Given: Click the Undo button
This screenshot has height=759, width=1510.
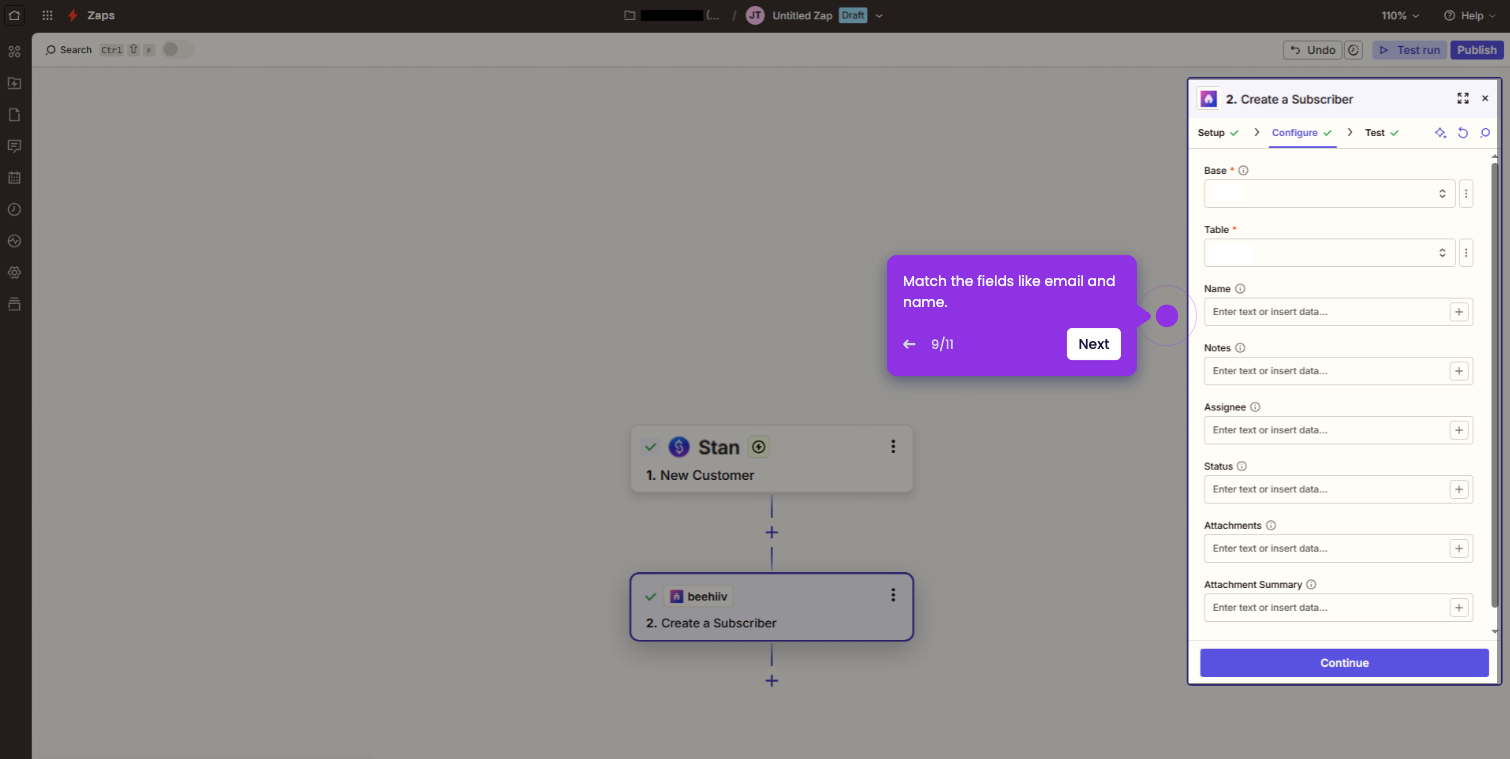Looking at the screenshot, I should tap(1312, 49).
